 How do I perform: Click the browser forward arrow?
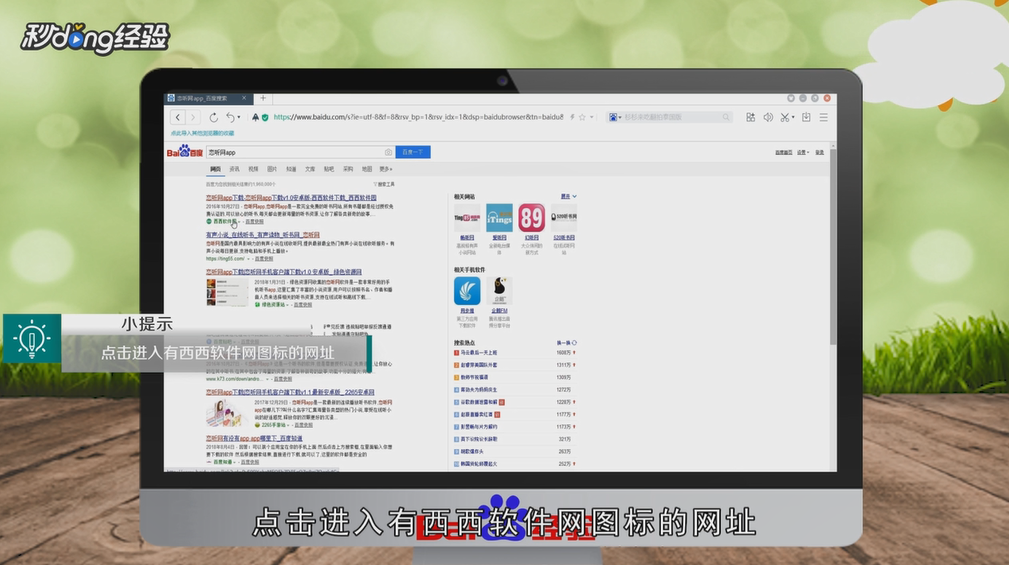(192, 117)
